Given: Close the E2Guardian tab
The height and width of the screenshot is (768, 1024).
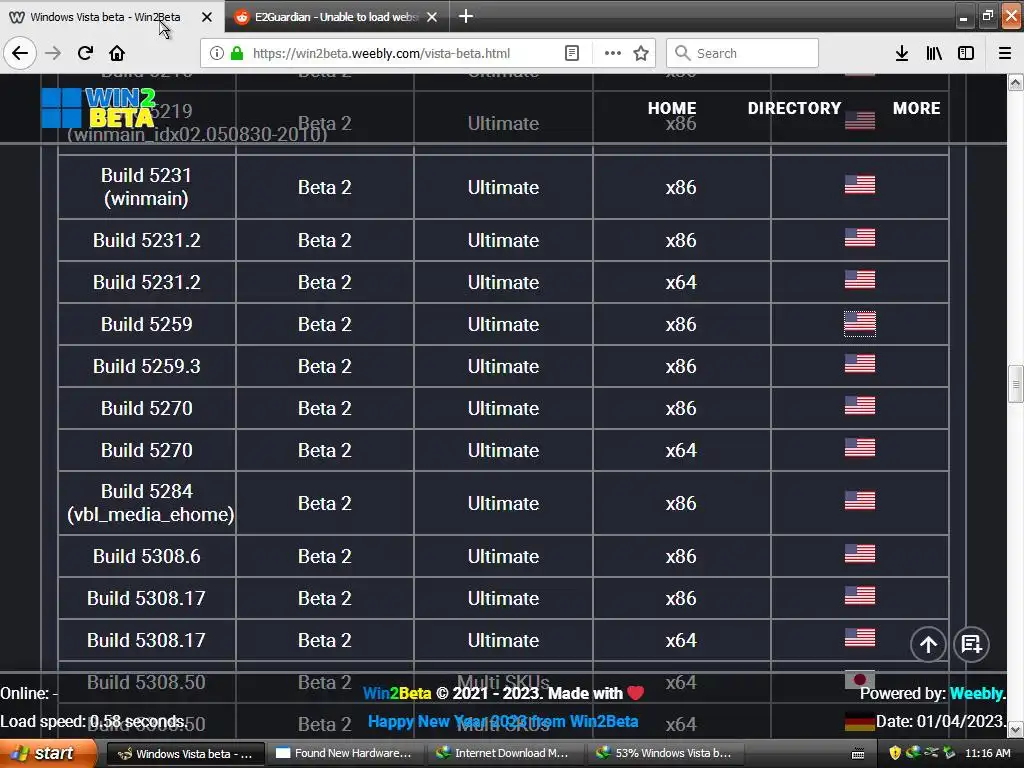Looking at the screenshot, I should coord(432,17).
